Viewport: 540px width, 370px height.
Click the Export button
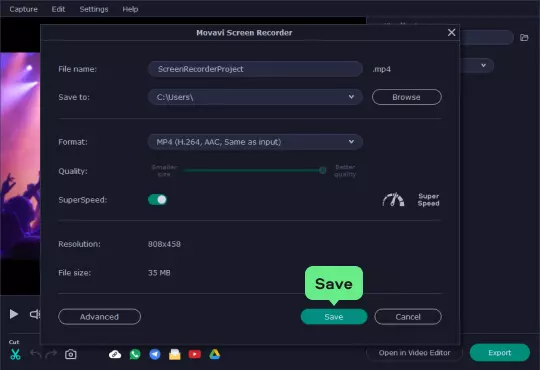tap(499, 352)
